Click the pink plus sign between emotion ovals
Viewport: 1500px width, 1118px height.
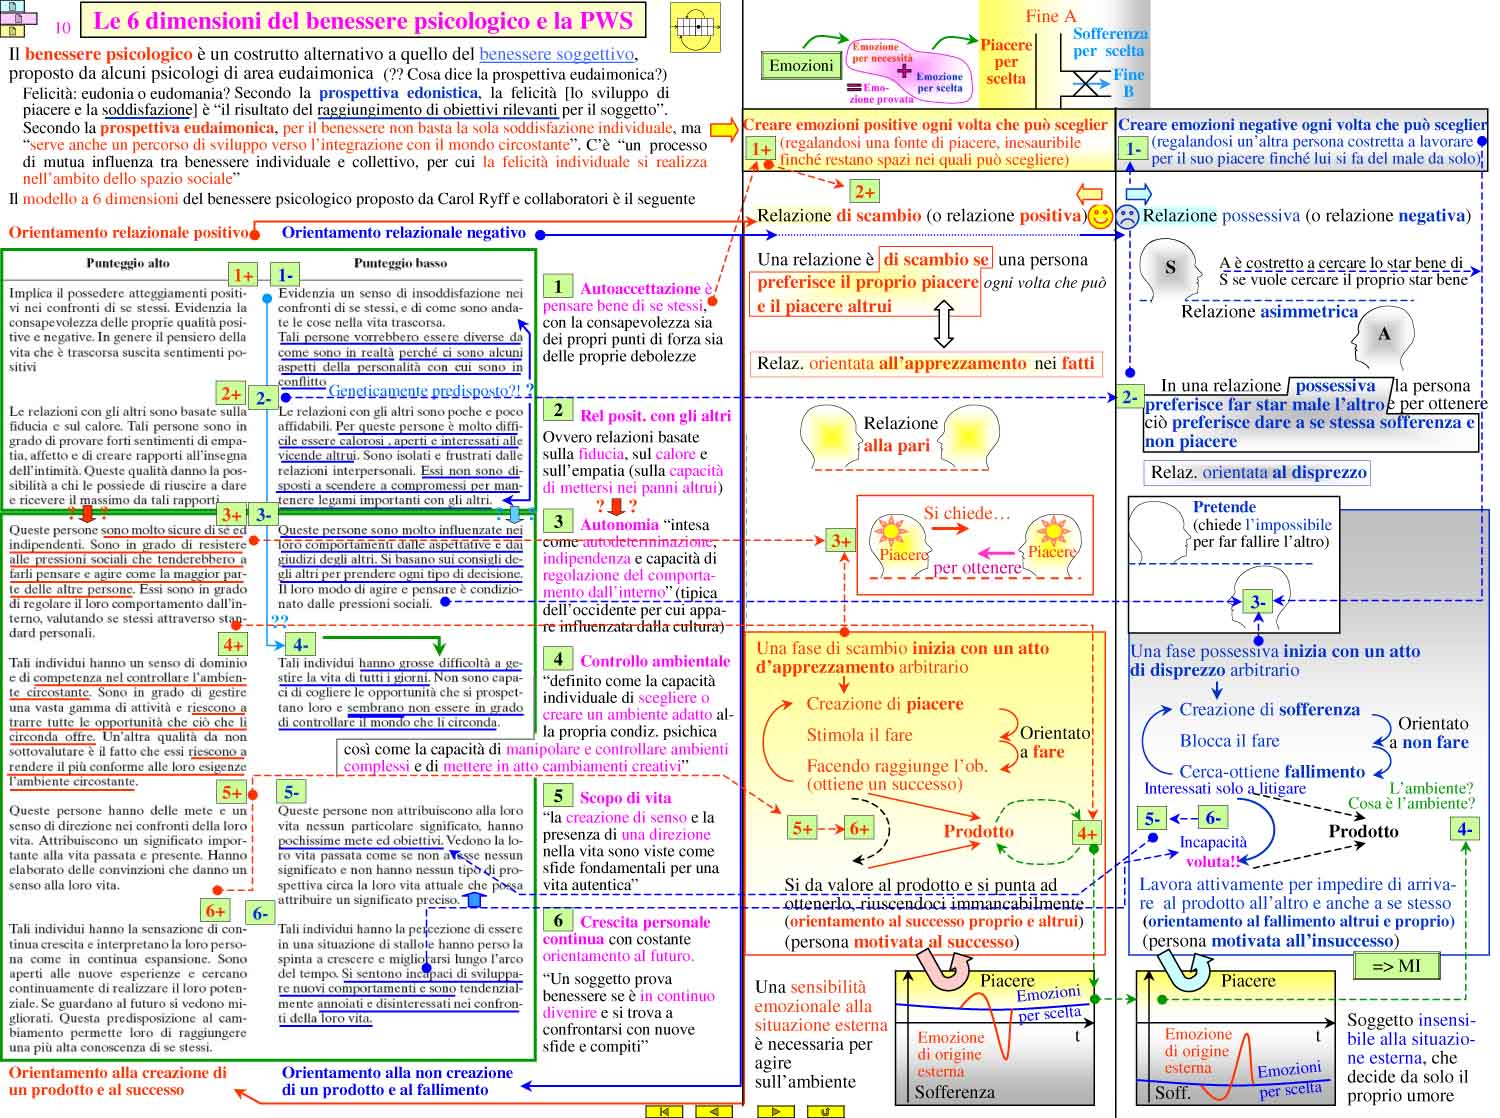904,71
